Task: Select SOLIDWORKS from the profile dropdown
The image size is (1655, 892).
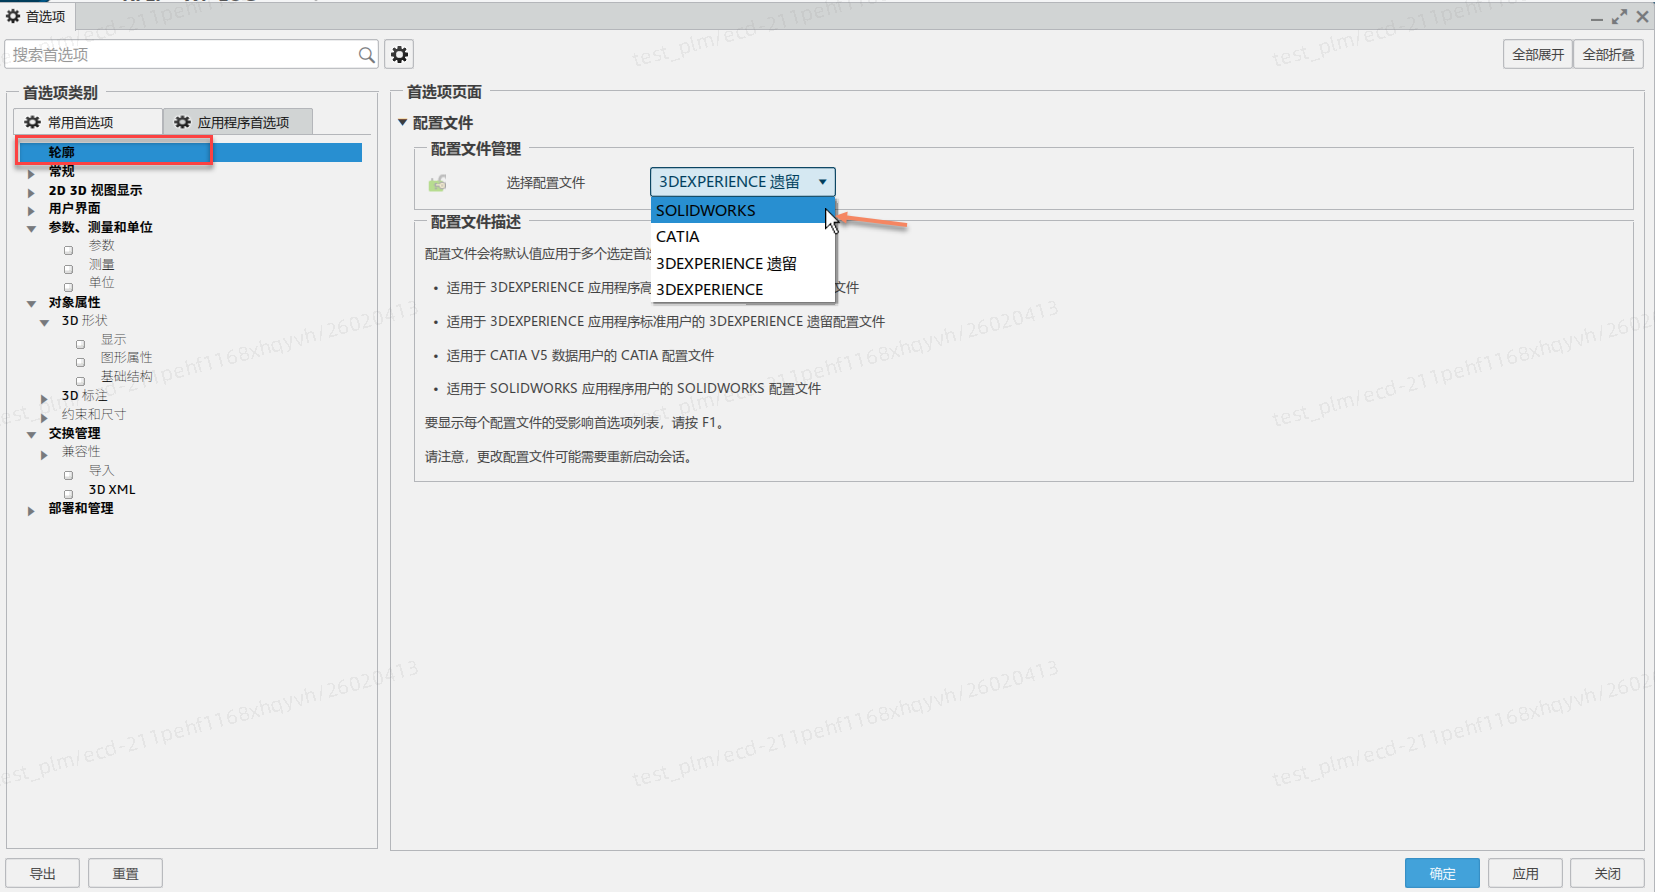Action: point(743,210)
